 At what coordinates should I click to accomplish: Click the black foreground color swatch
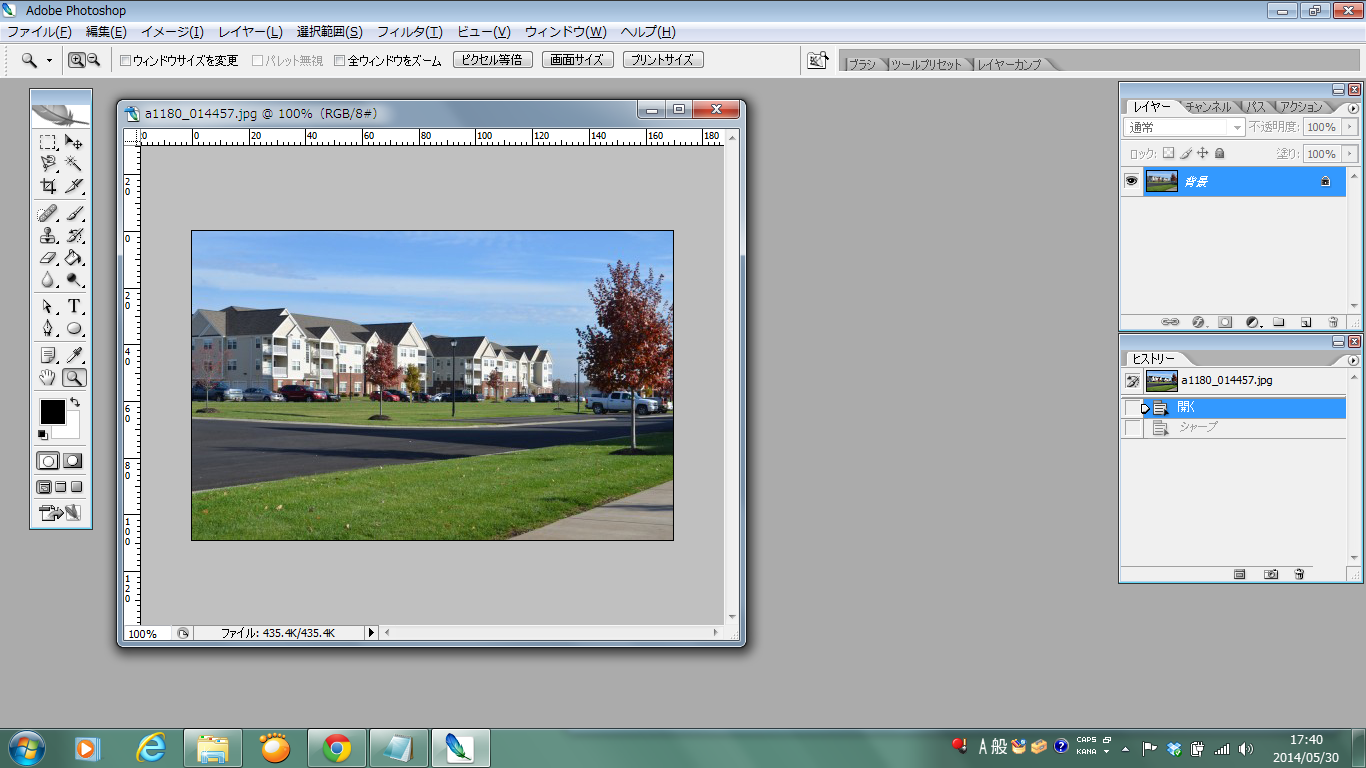pyautogui.click(x=52, y=411)
